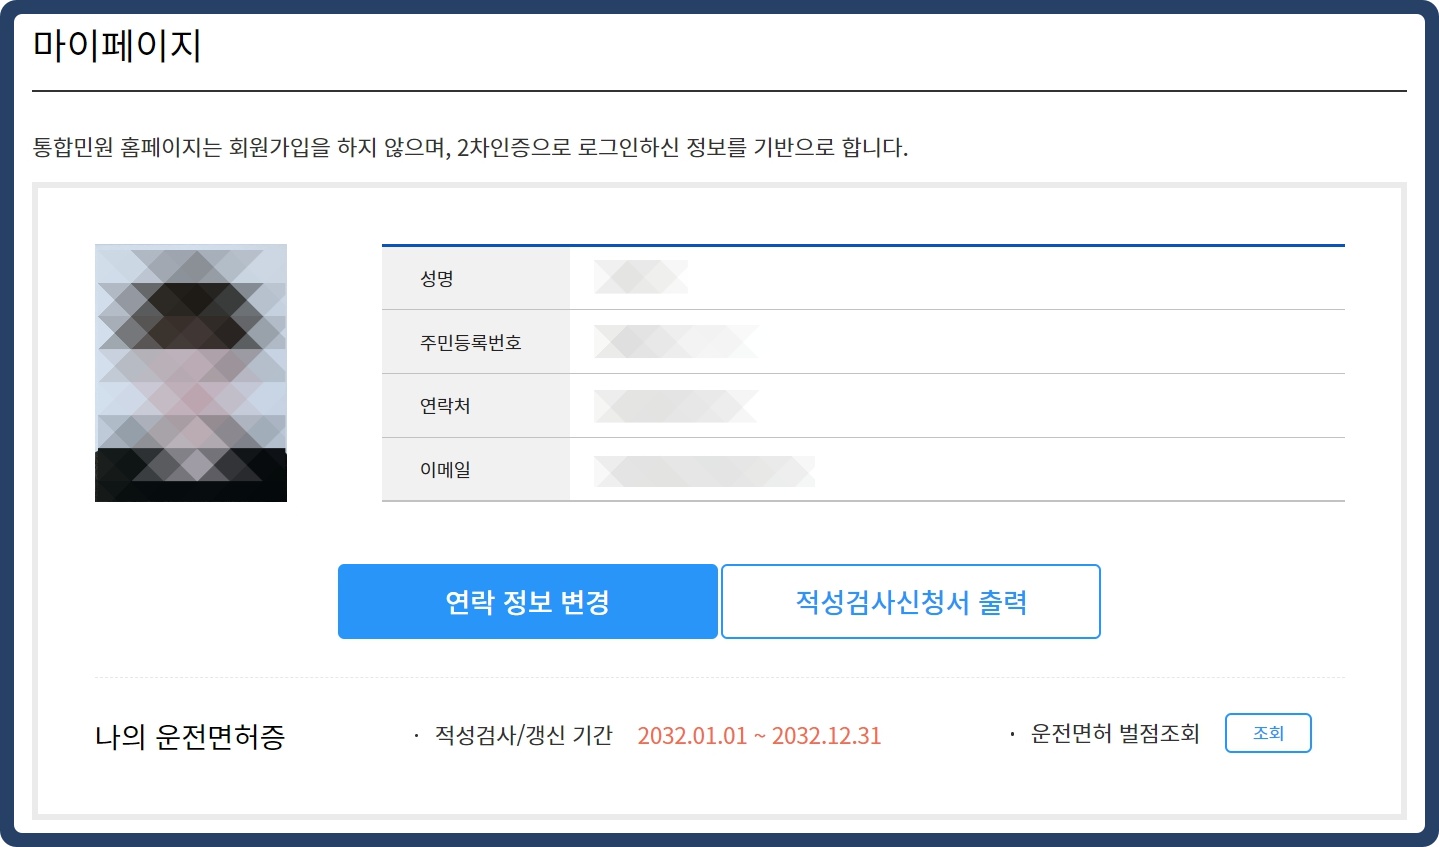1439x847 pixels.
Task: Select the 연락처 field value
Action: [673, 405]
